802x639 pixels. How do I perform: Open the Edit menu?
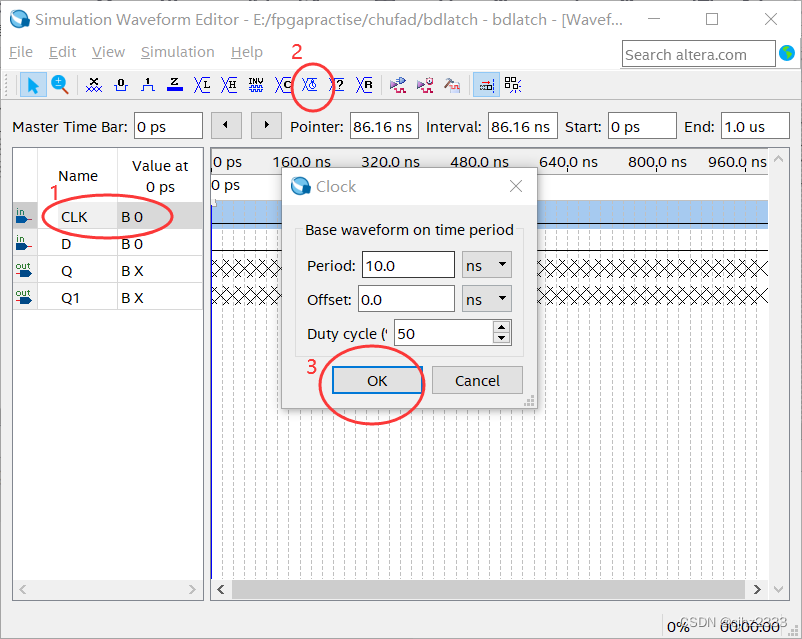[62, 52]
